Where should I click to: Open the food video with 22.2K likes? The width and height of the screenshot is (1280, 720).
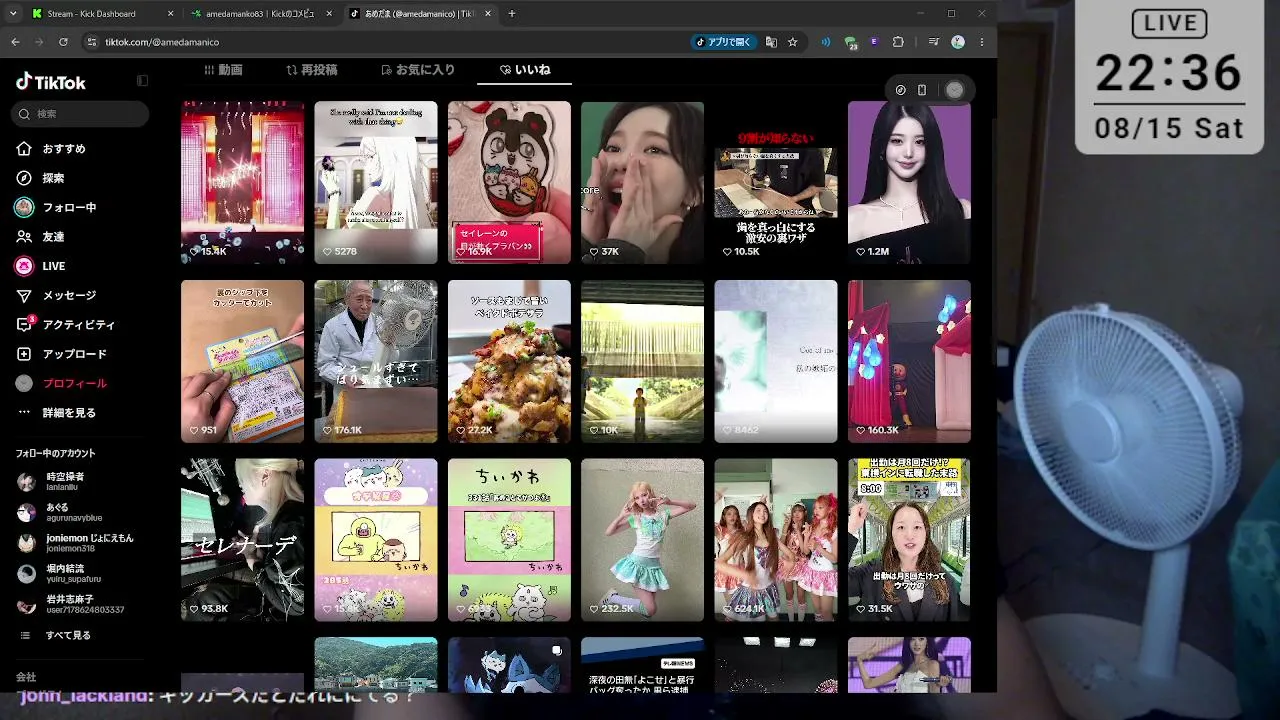509,361
